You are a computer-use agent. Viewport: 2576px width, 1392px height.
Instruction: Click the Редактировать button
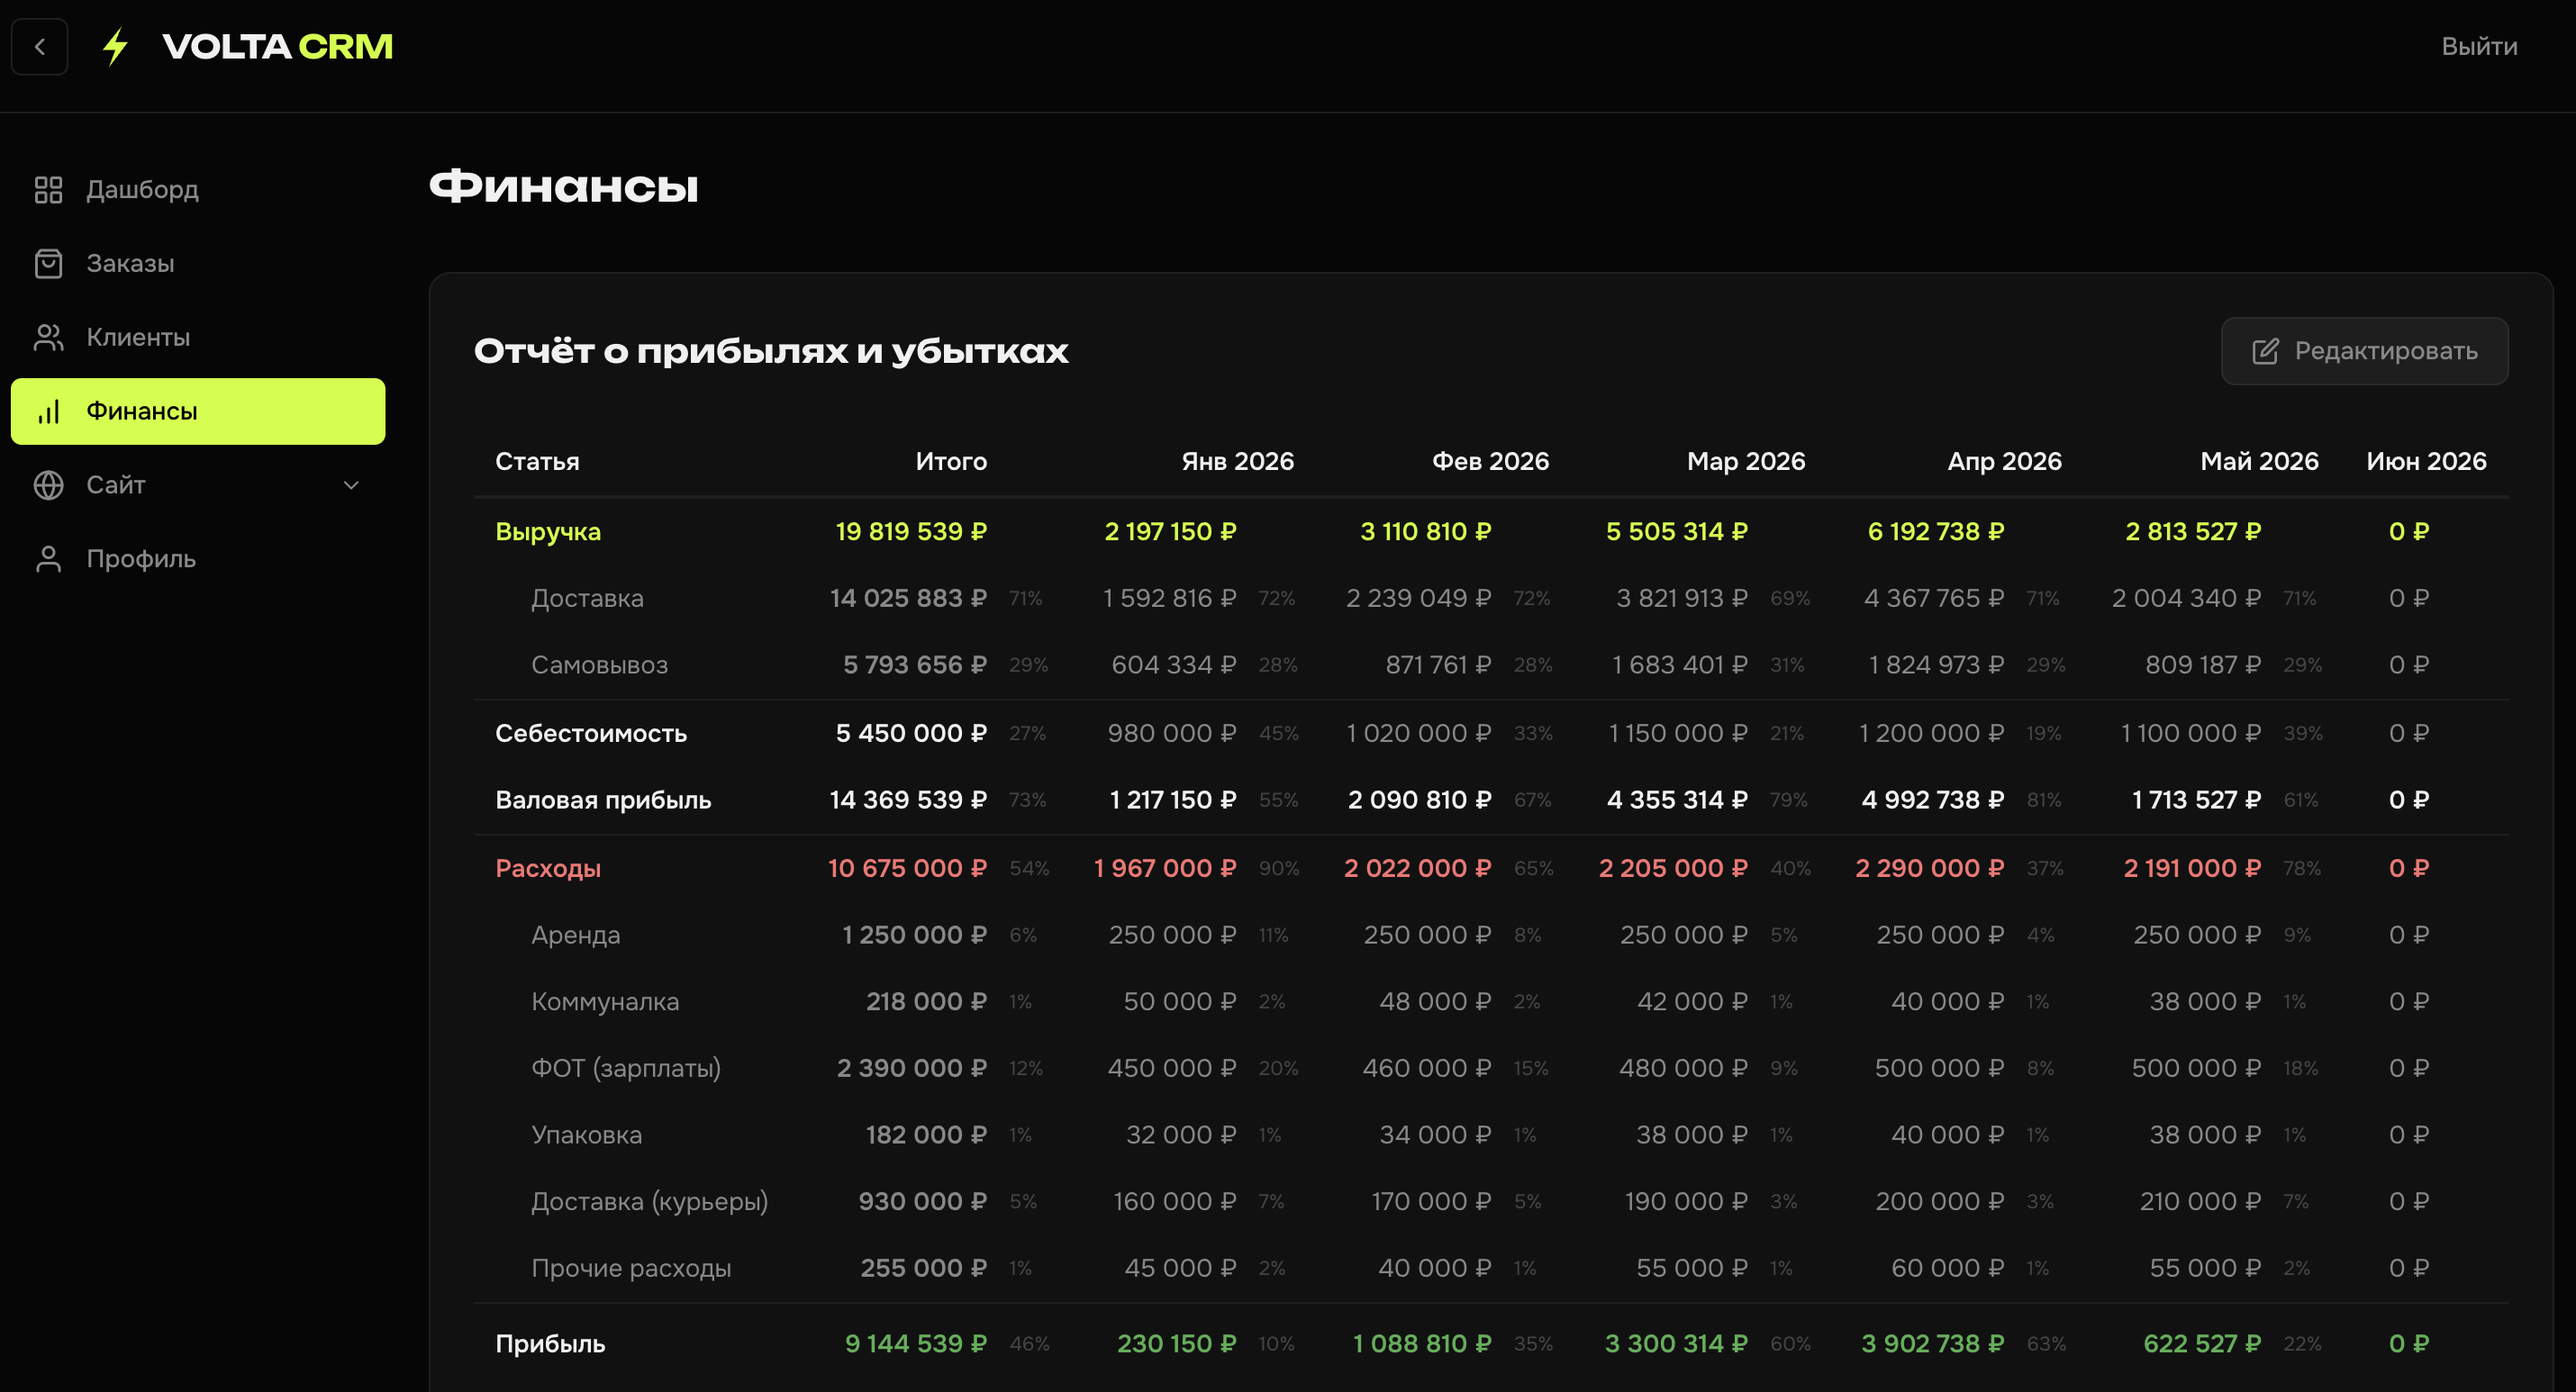(x=2364, y=351)
